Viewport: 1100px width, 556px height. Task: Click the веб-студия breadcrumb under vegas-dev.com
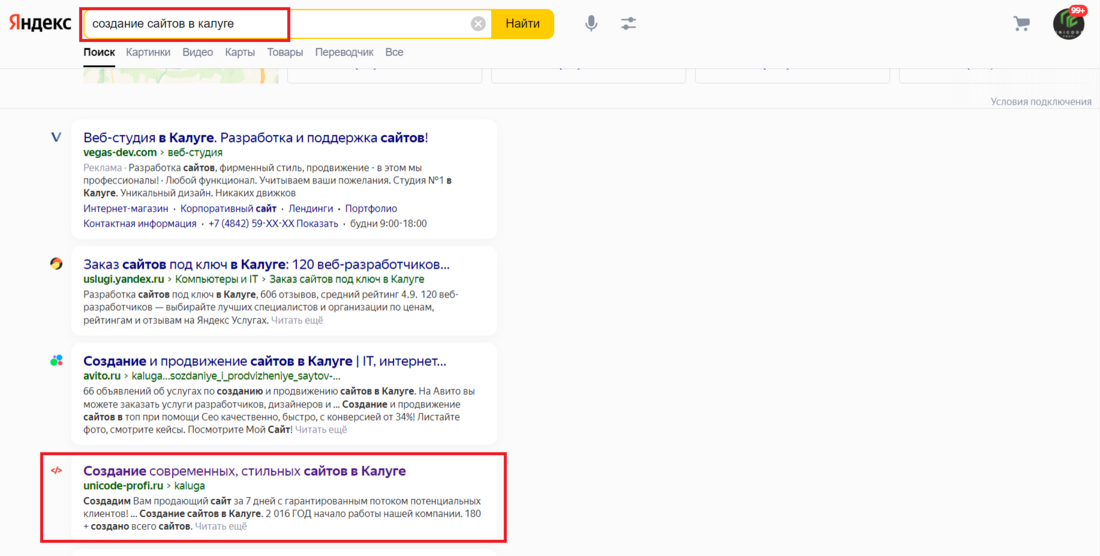[x=195, y=153]
